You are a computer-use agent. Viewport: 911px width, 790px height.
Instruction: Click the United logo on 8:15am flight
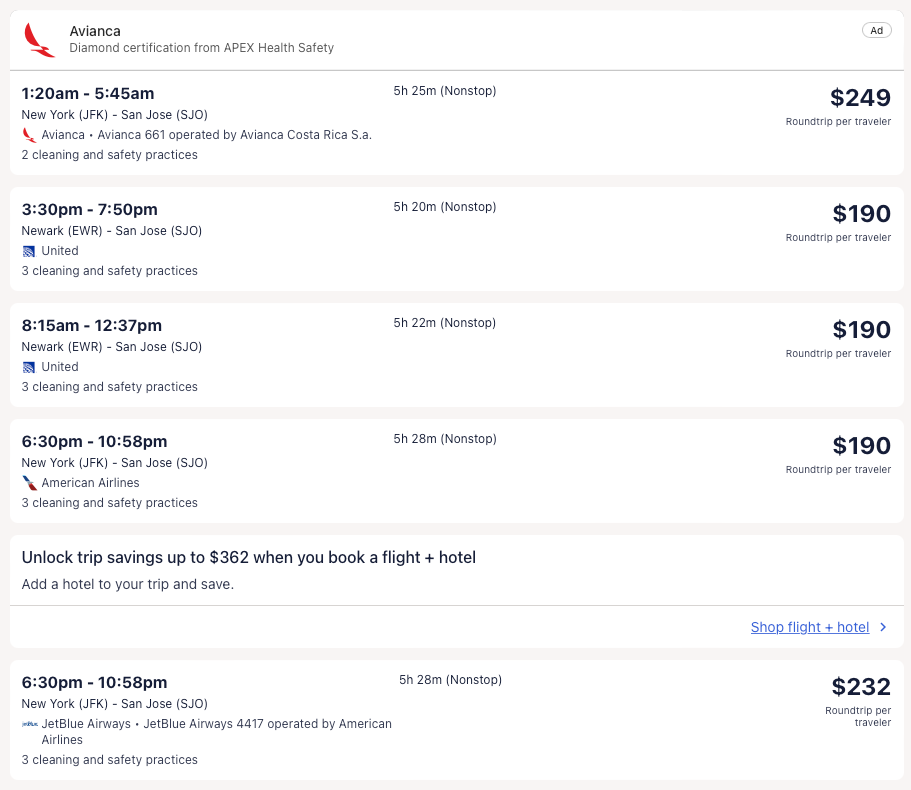click(29, 367)
